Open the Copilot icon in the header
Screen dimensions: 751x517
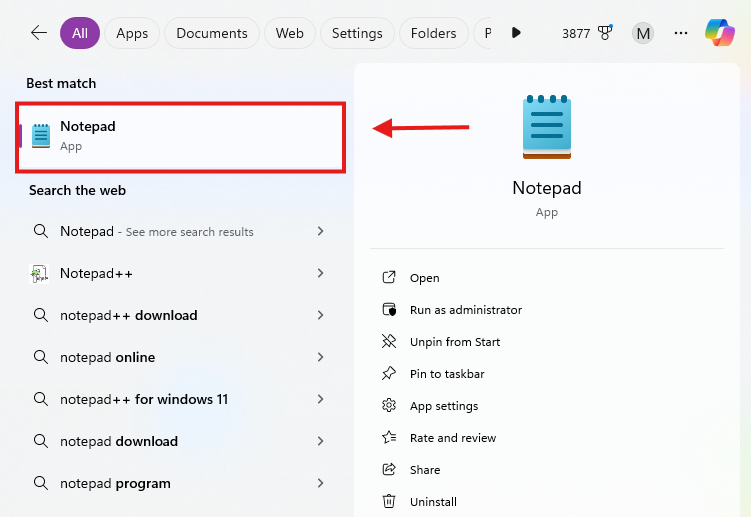point(719,33)
